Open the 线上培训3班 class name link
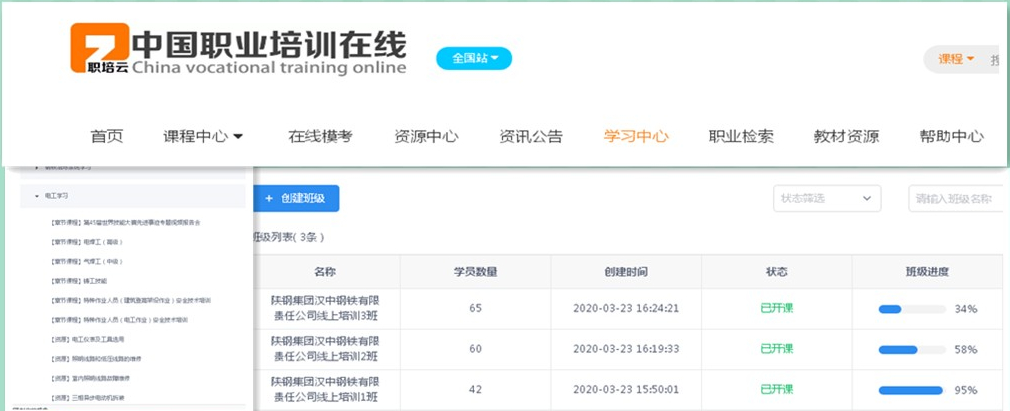Viewport: 1010px width, 411px height. click(x=325, y=307)
